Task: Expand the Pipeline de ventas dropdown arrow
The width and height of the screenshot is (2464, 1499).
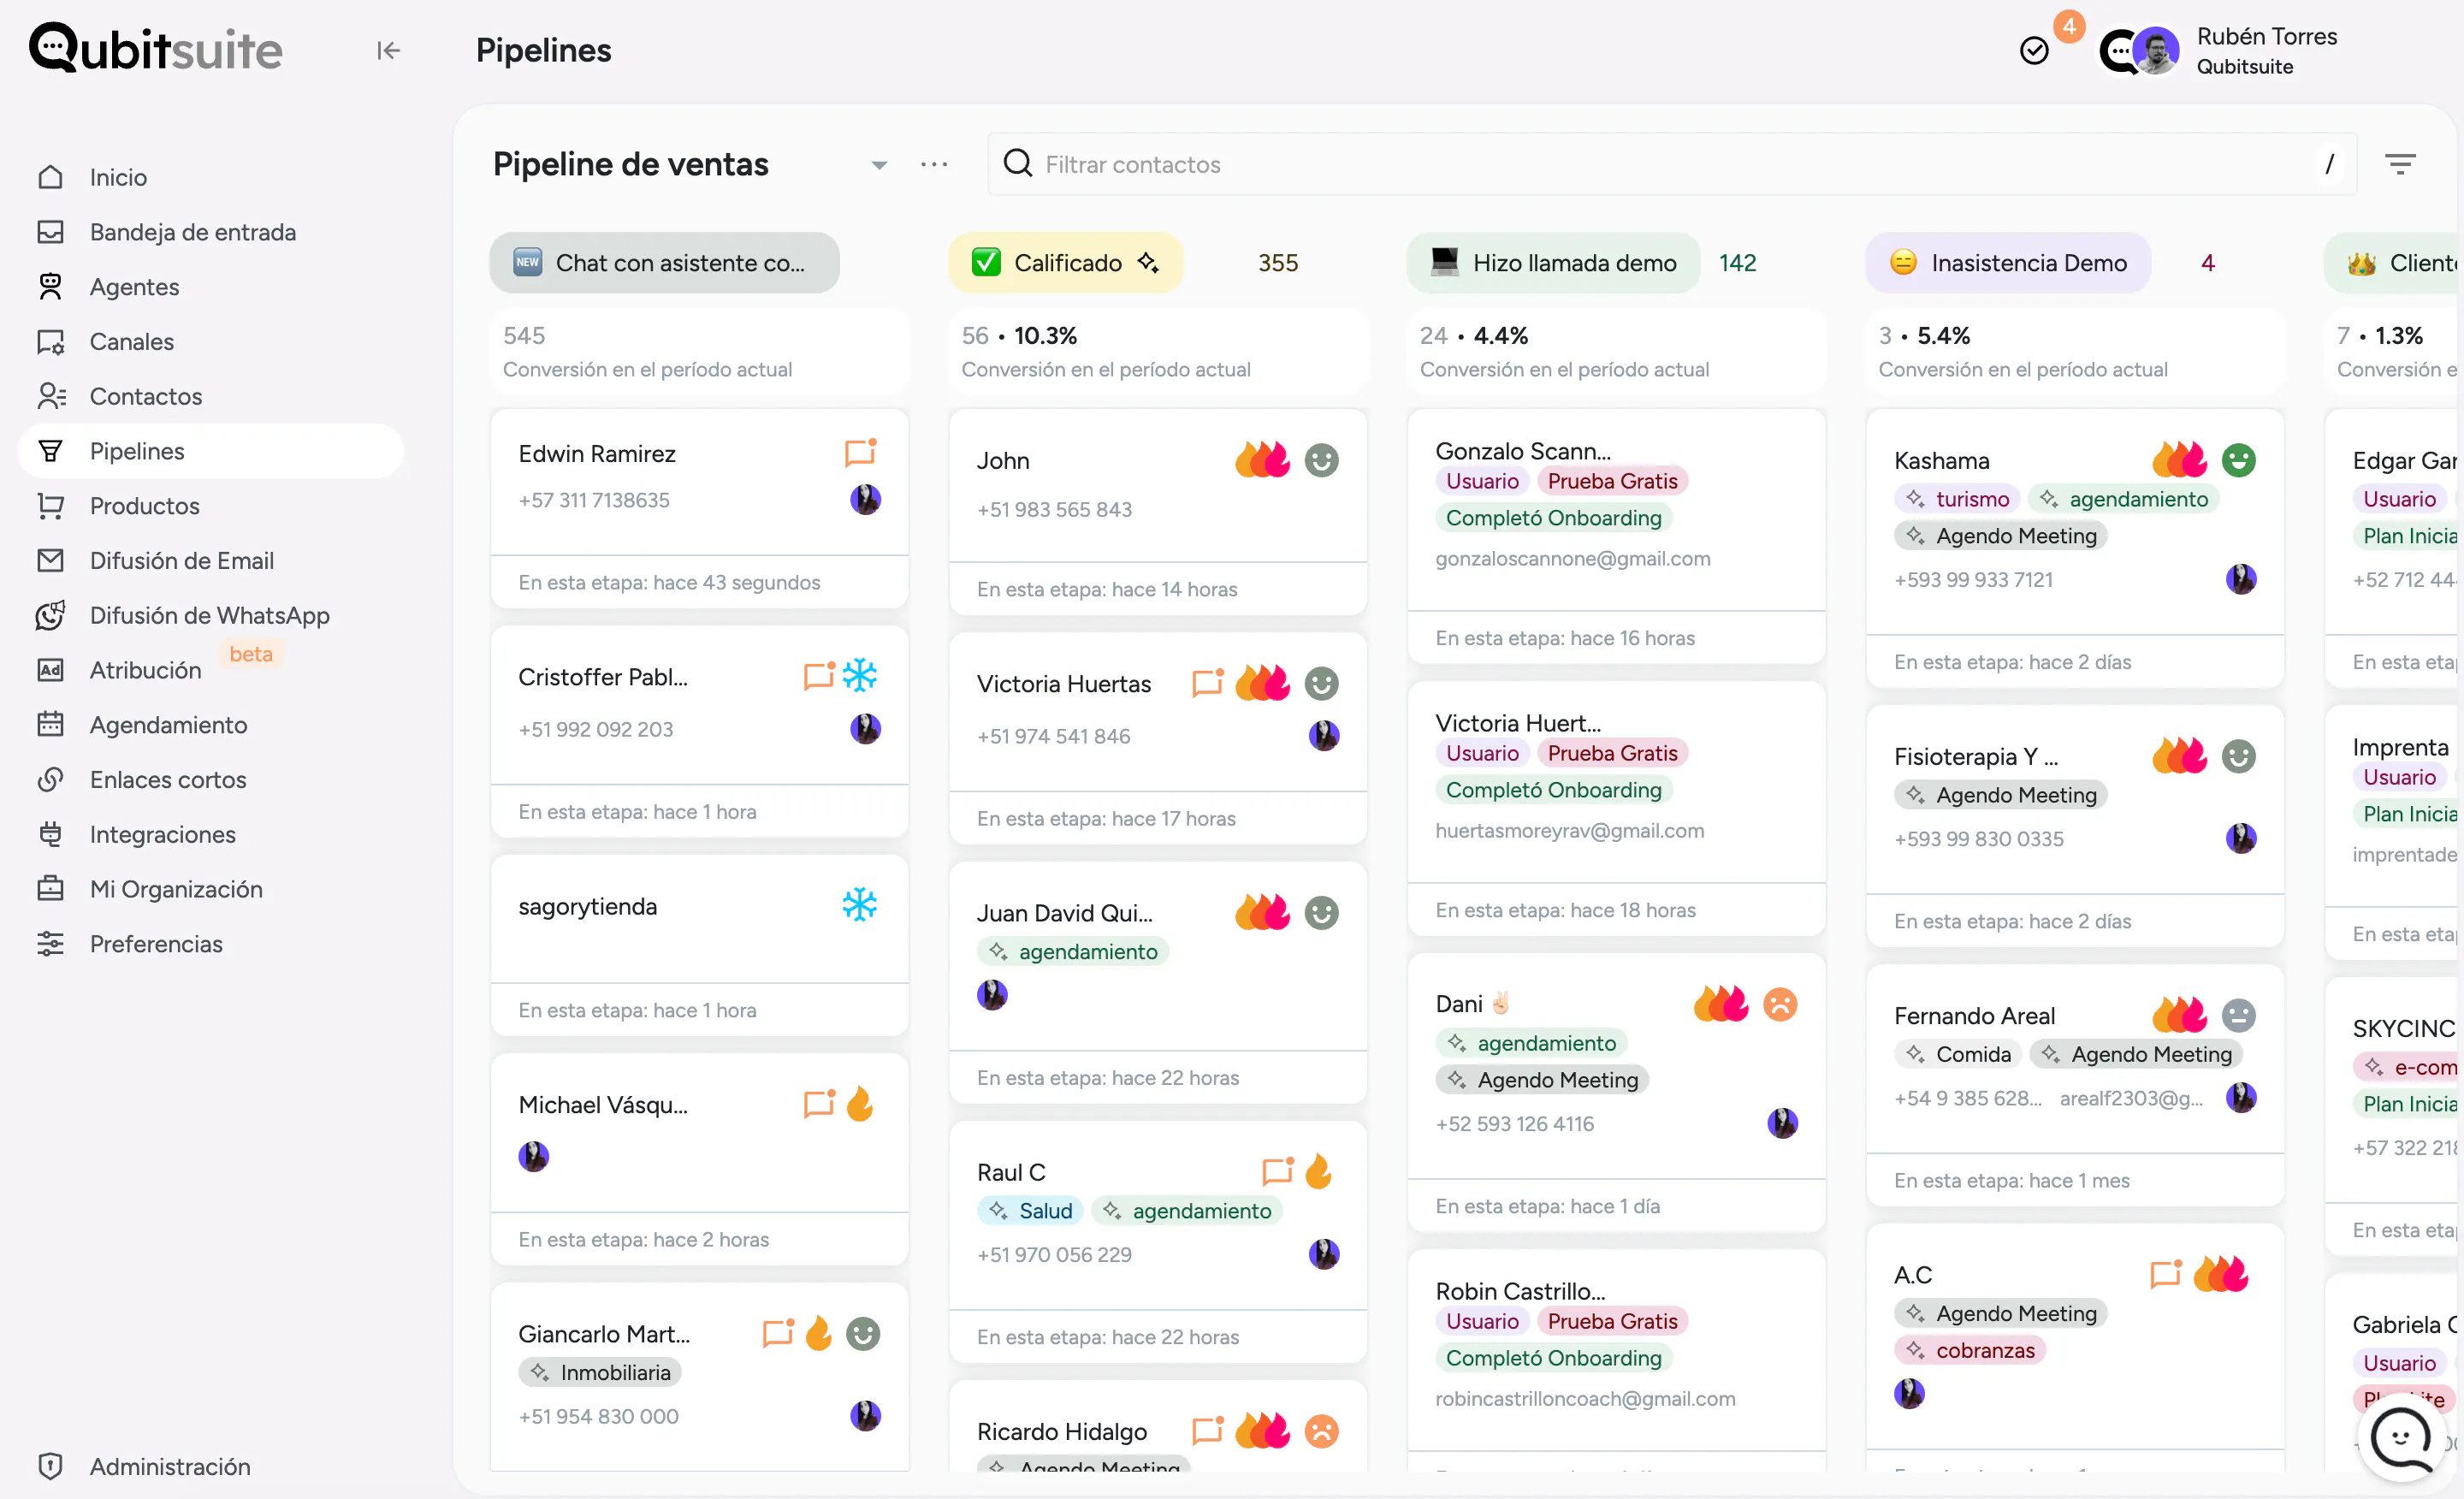Action: tap(879, 165)
